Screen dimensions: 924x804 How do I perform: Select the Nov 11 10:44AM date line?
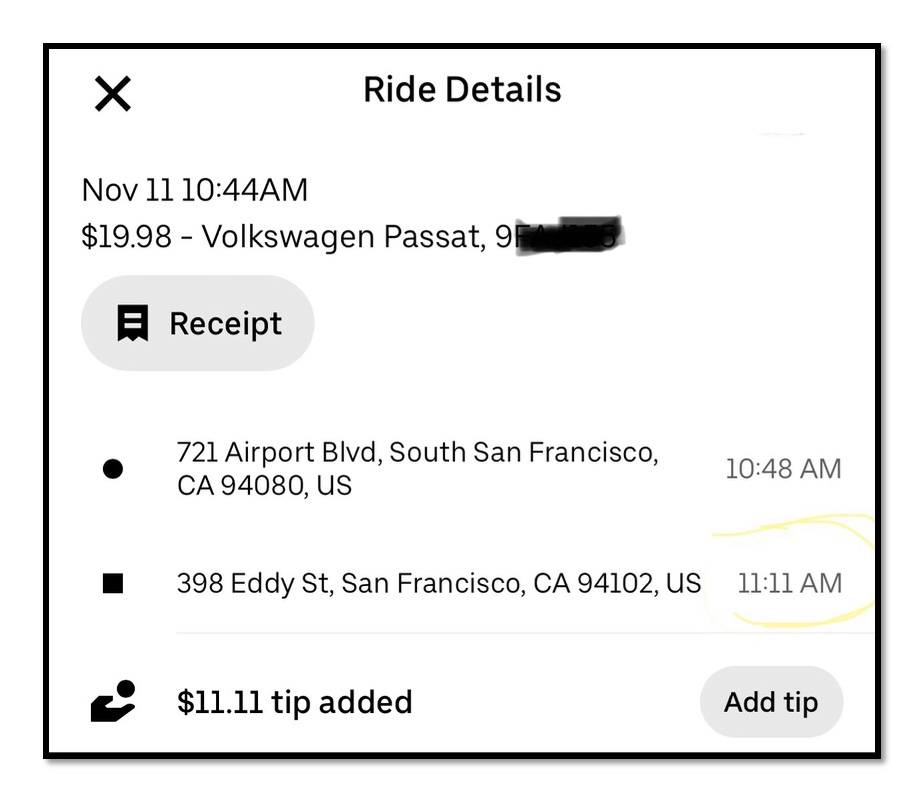coord(194,190)
